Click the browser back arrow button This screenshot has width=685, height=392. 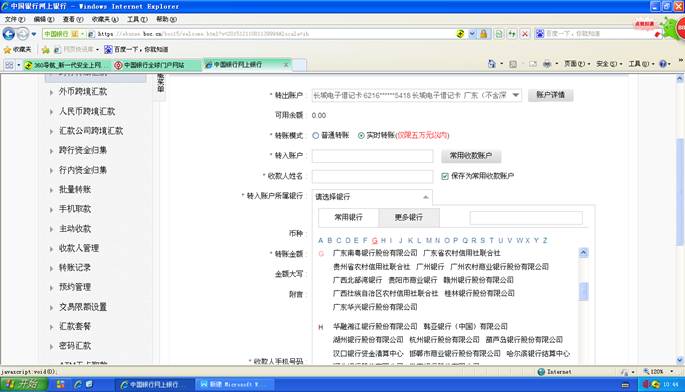pos(8,34)
